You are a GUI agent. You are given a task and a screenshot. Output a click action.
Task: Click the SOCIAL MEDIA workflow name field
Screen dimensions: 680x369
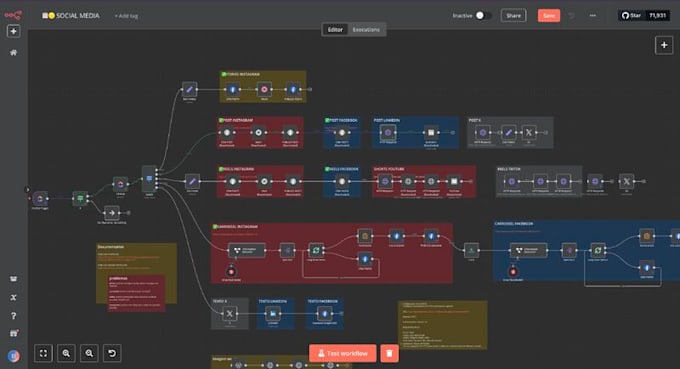(78, 16)
